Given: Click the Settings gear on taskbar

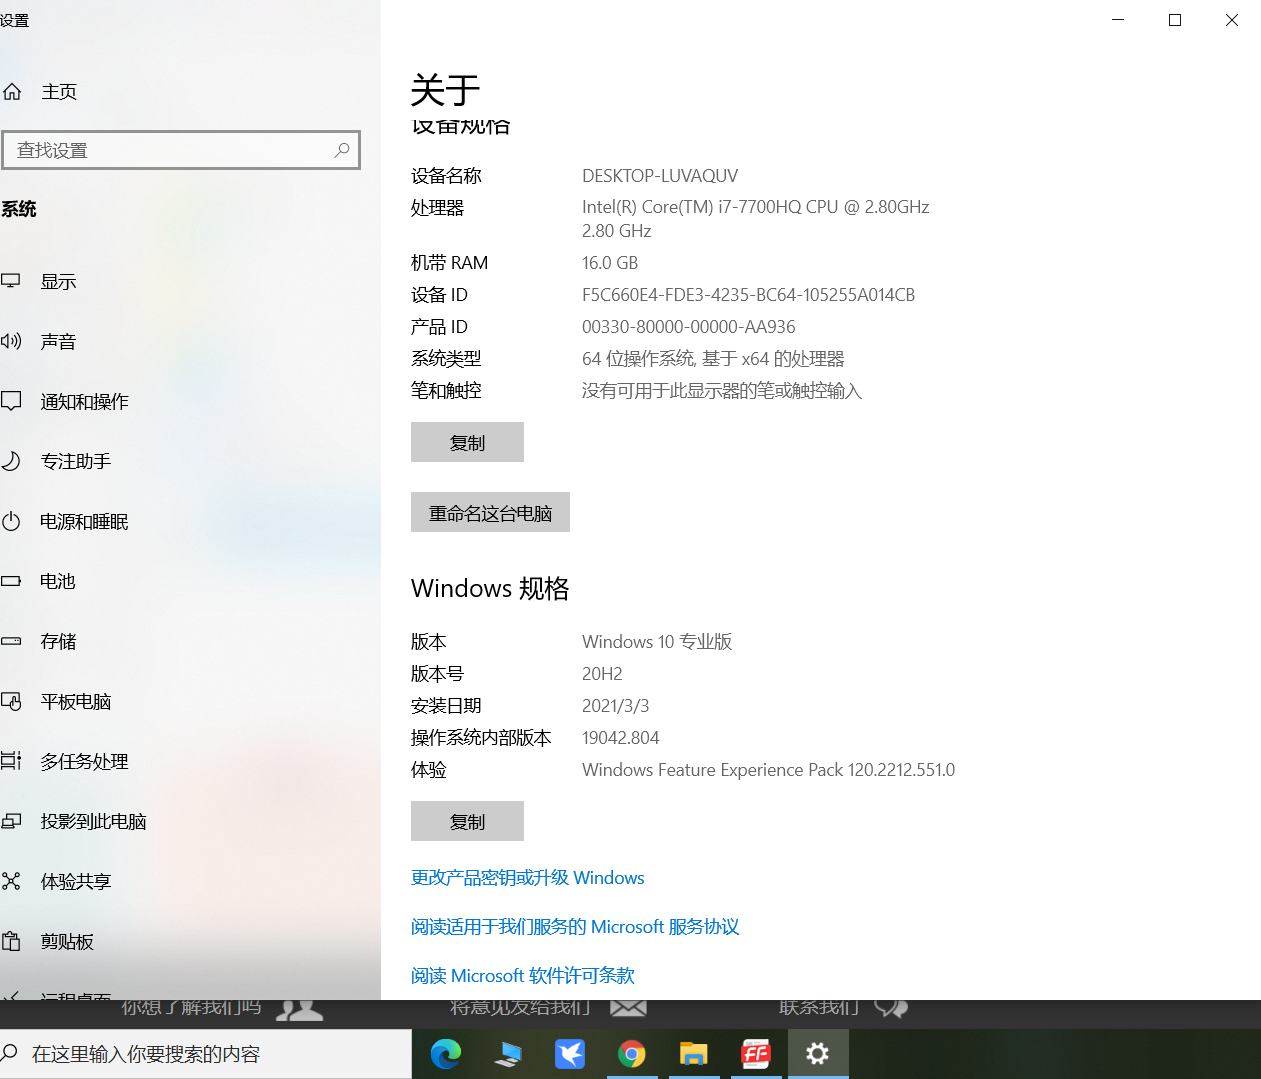Looking at the screenshot, I should tap(818, 1054).
